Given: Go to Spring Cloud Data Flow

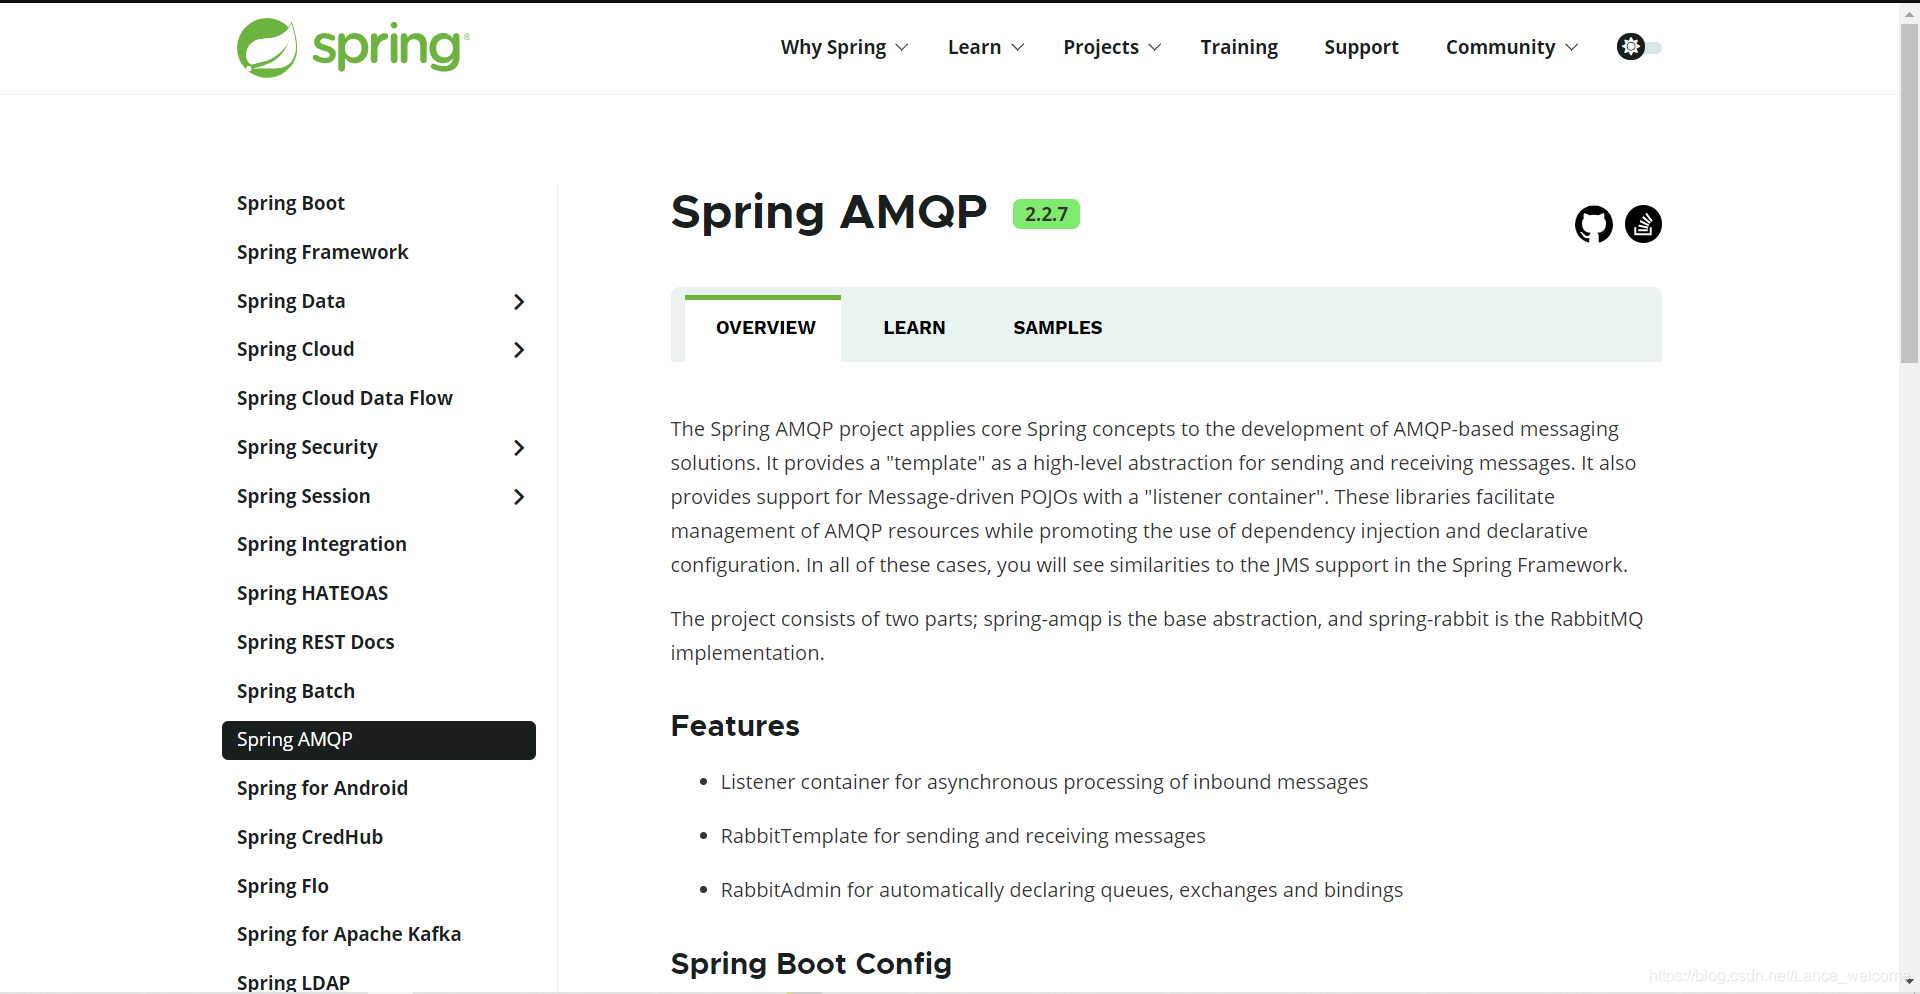Looking at the screenshot, I should point(345,398).
